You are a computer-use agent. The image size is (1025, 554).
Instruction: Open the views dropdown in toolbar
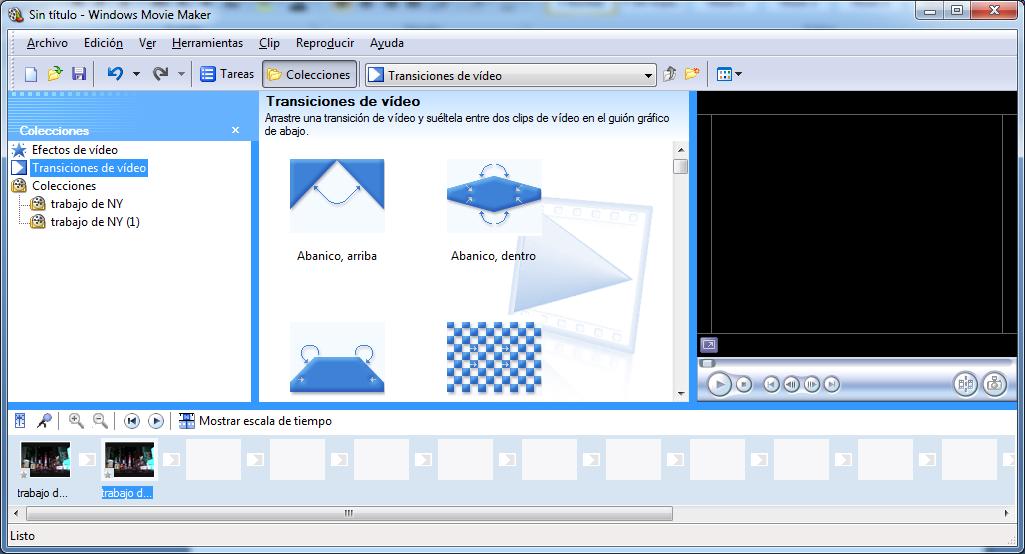pos(729,74)
